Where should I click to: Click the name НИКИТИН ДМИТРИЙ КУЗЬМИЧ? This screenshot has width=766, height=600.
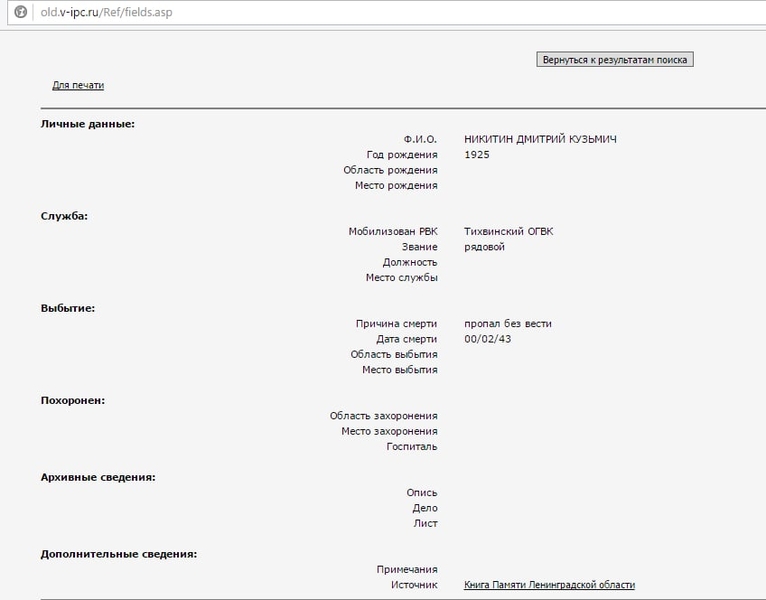click(x=540, y=139)
